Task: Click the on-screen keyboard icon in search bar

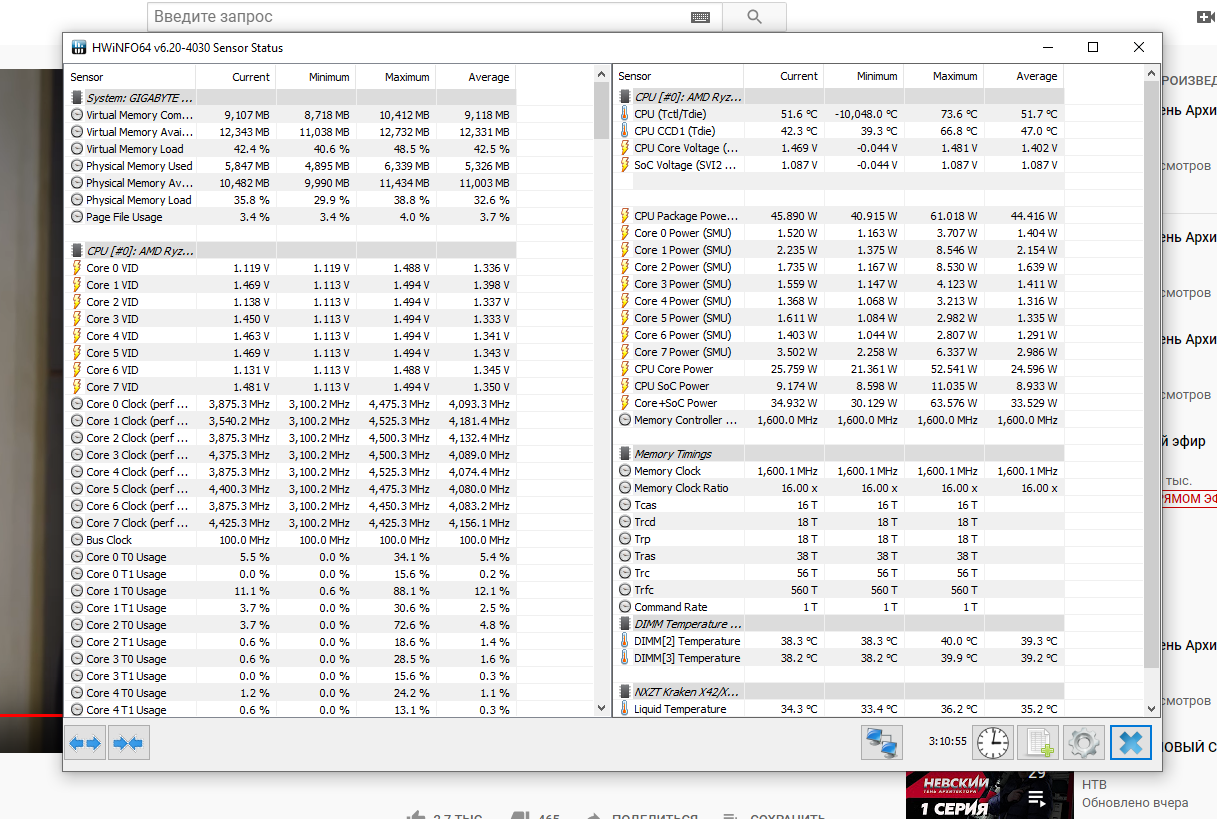Action: click(701, 17)
